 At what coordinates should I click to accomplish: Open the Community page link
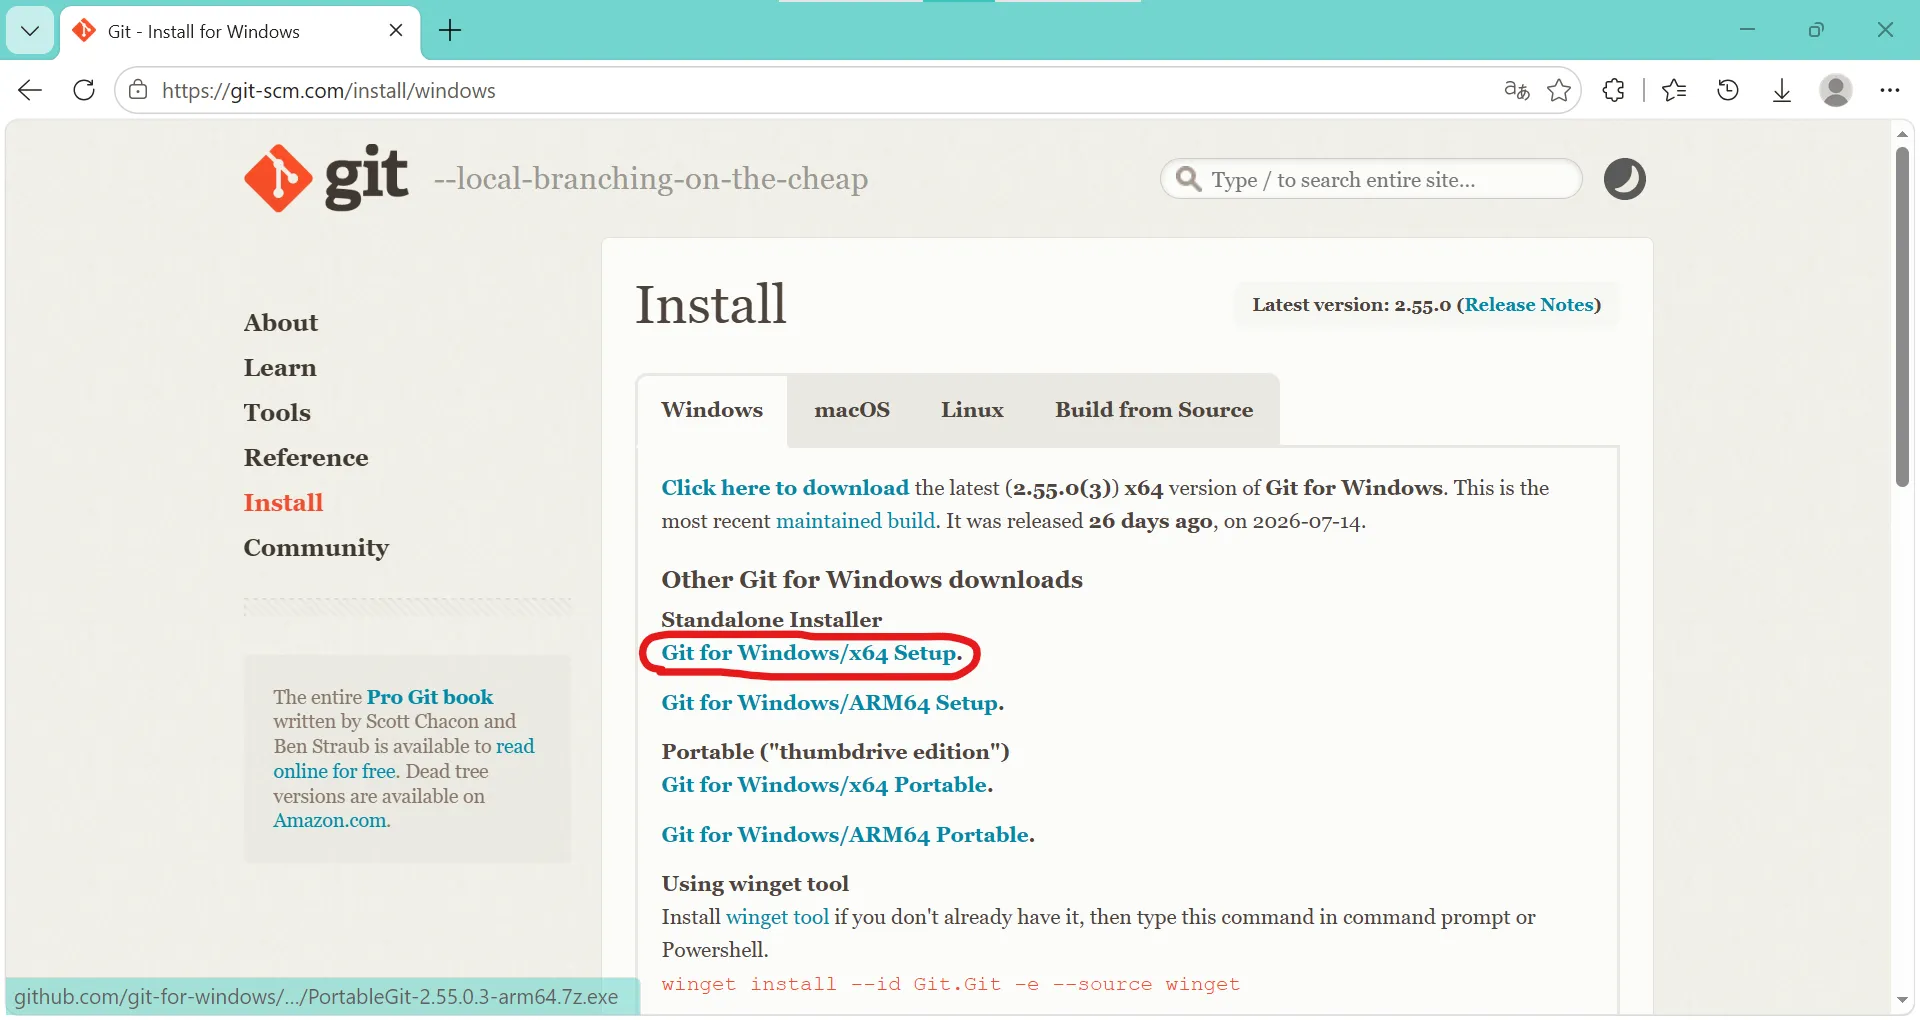click(x=316, y=548)
